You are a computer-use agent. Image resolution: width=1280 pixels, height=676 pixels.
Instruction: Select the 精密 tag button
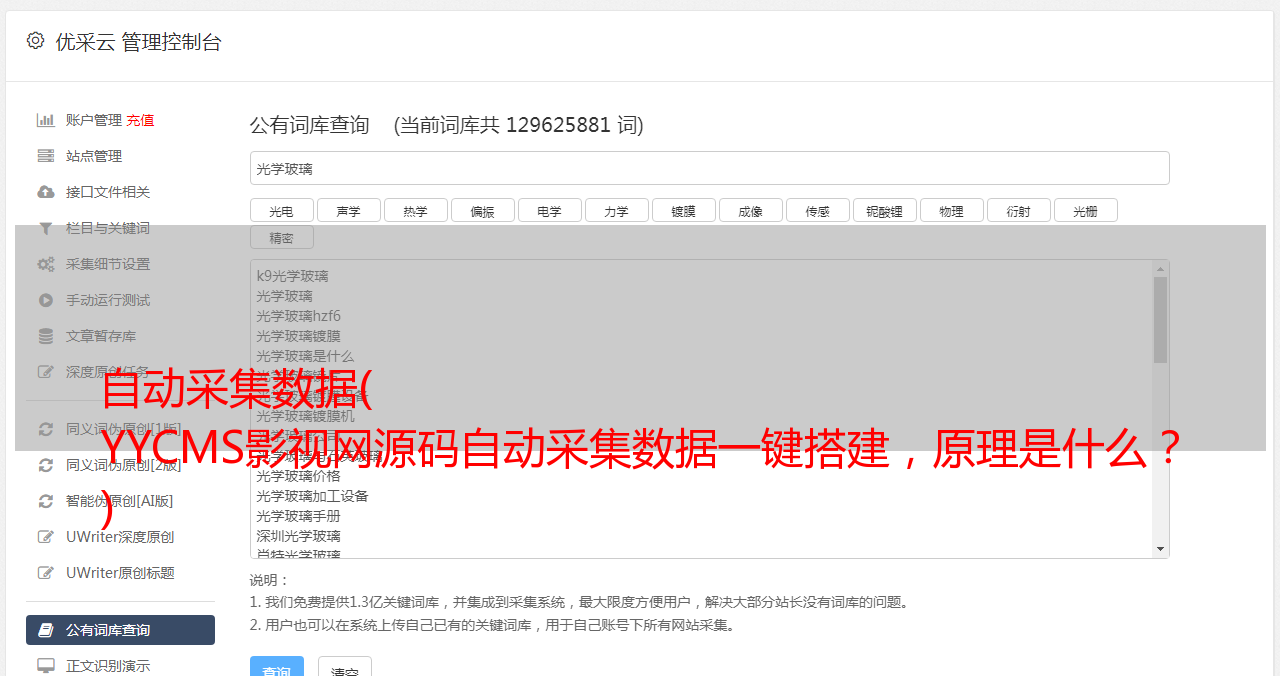click(282, 237)
